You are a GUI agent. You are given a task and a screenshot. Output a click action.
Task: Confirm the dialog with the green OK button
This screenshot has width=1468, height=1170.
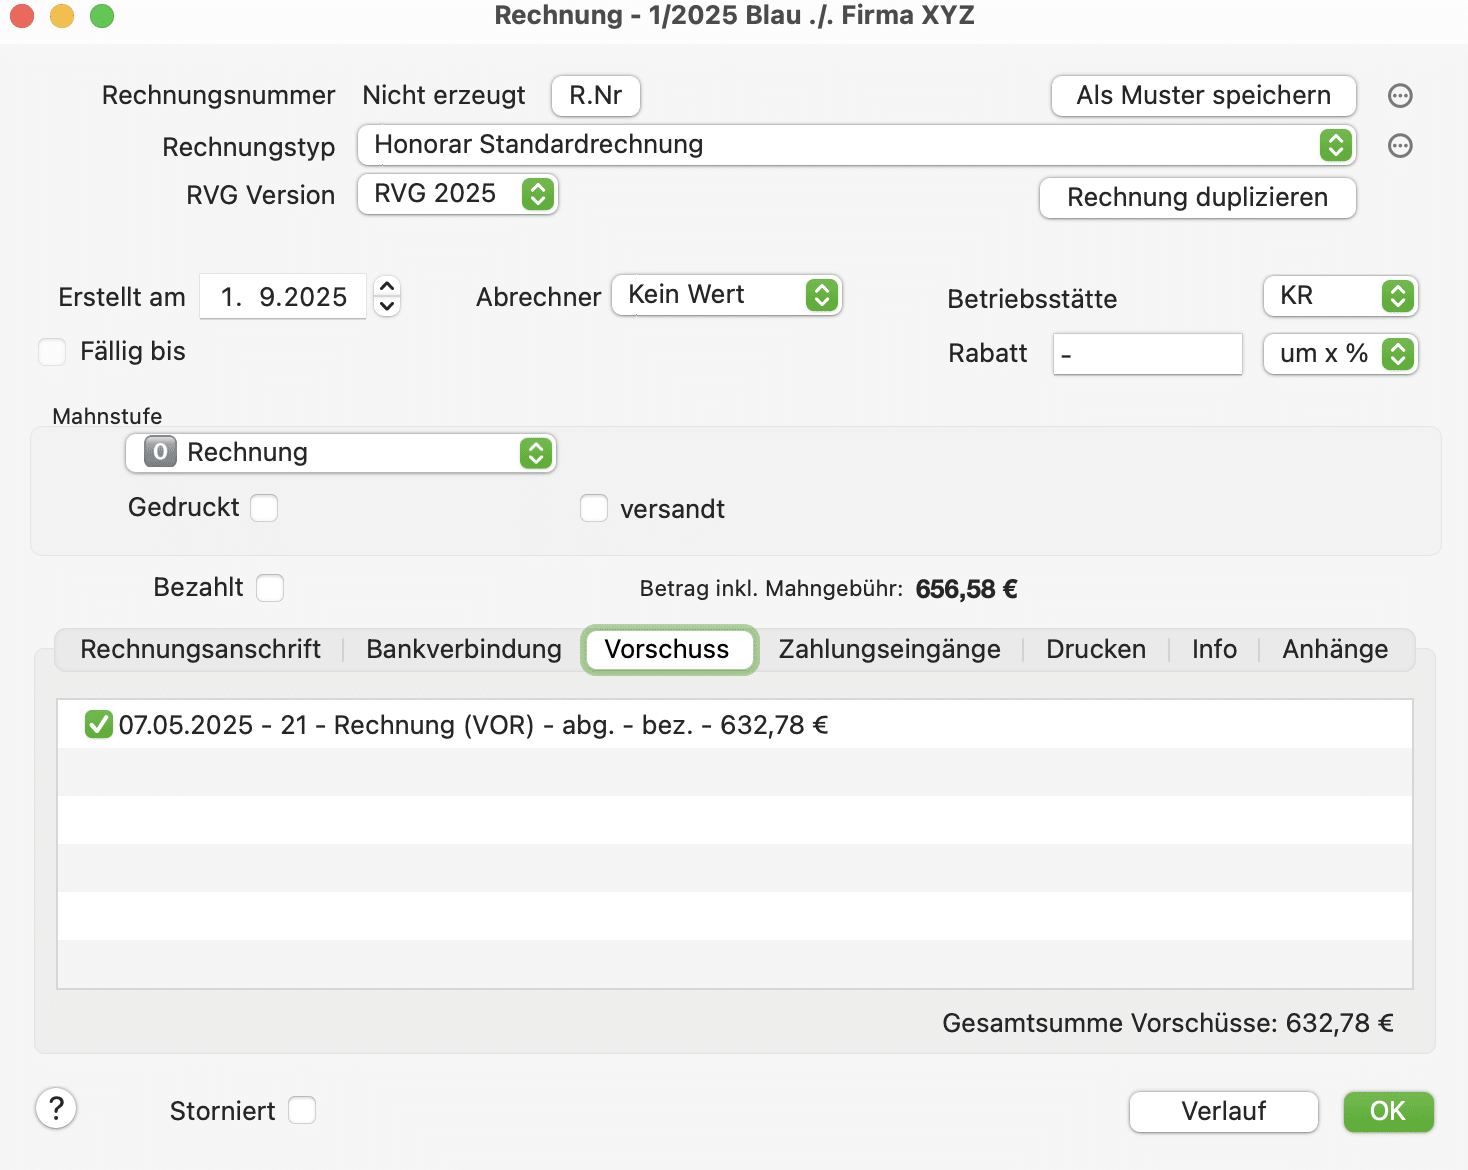tap(1387, 1112)
